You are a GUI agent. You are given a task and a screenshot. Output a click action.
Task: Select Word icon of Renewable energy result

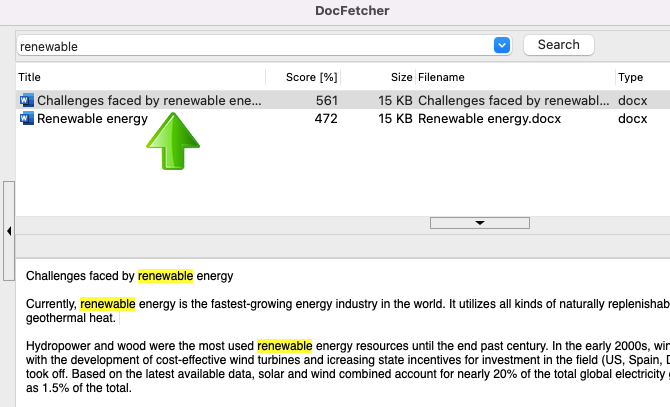pos(26,118)
